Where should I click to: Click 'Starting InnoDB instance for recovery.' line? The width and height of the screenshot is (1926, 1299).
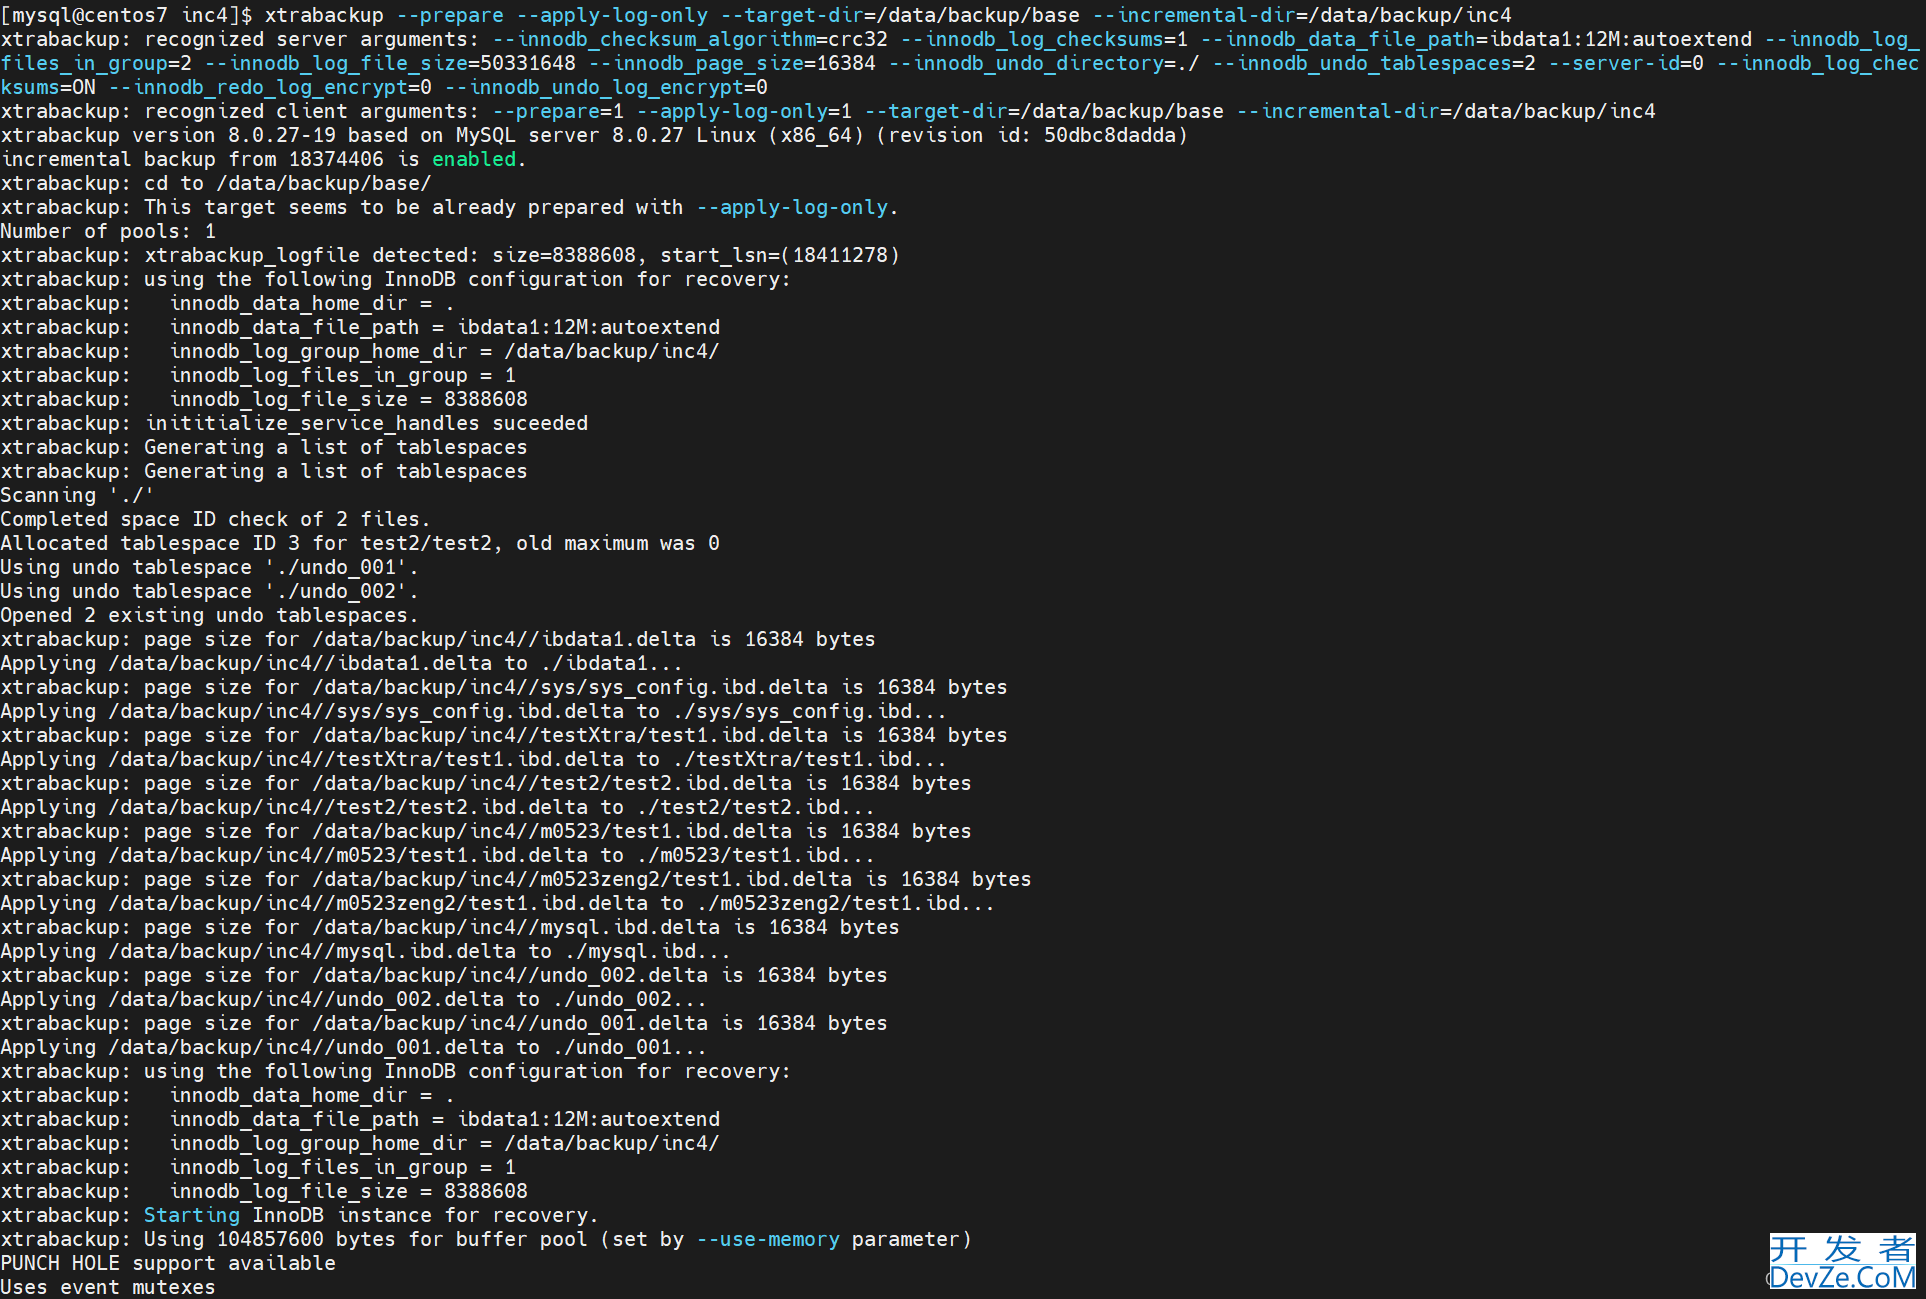point(299,1215)
